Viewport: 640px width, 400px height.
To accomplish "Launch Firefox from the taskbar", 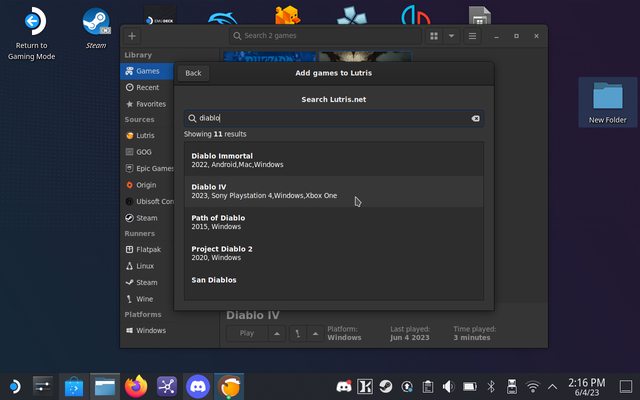I will point(136,385).
